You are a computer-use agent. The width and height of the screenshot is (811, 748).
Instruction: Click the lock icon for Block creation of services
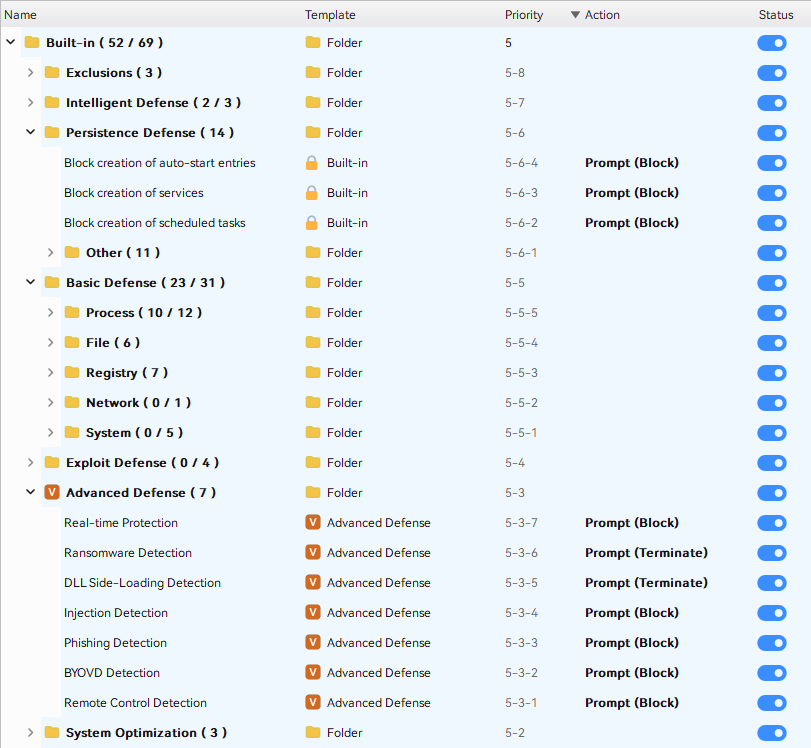click(312, 193)
